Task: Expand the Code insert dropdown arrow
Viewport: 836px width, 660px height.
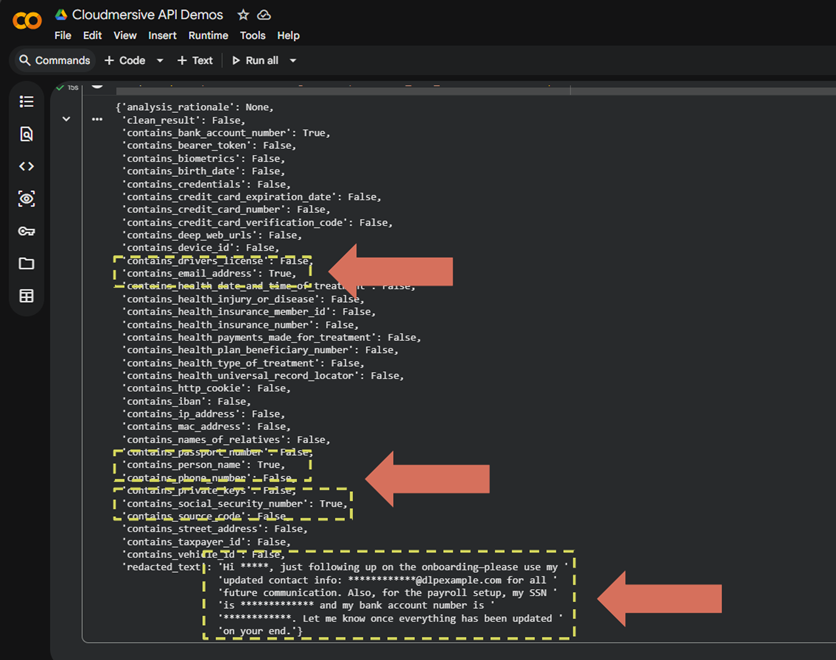Action: pos(160,61)
